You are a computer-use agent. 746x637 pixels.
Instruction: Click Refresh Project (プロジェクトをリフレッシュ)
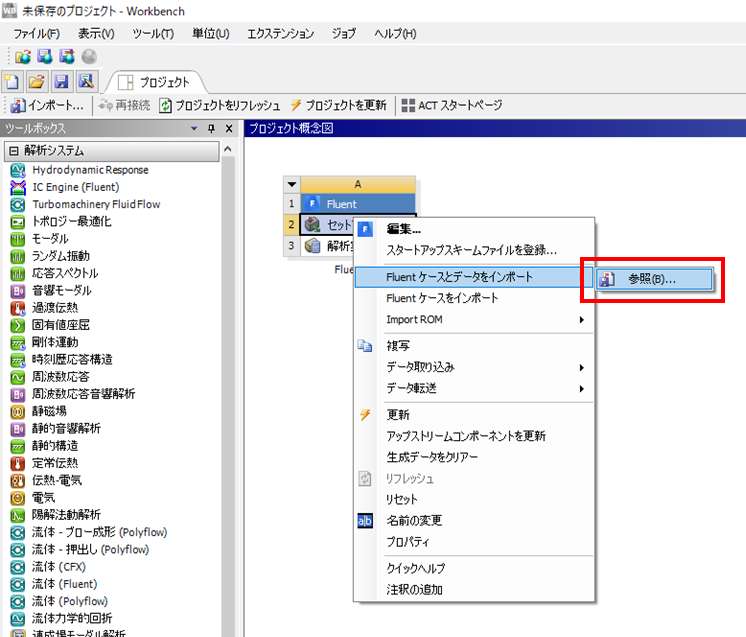(219, 105)
